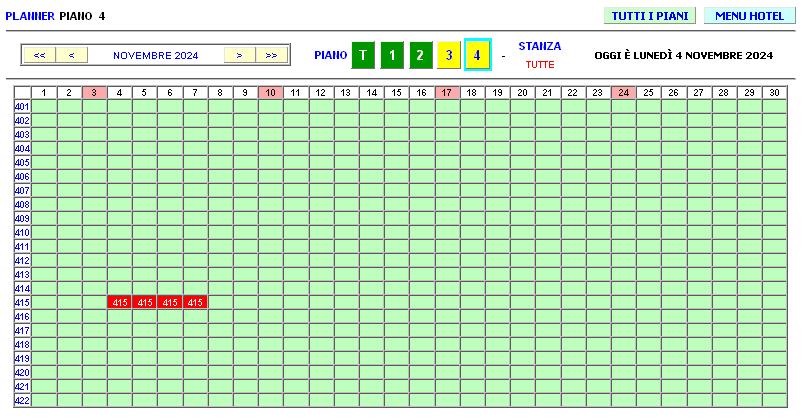The image size is (801, 419).
Task: Open room 404 row label
Action: [22, 149]
